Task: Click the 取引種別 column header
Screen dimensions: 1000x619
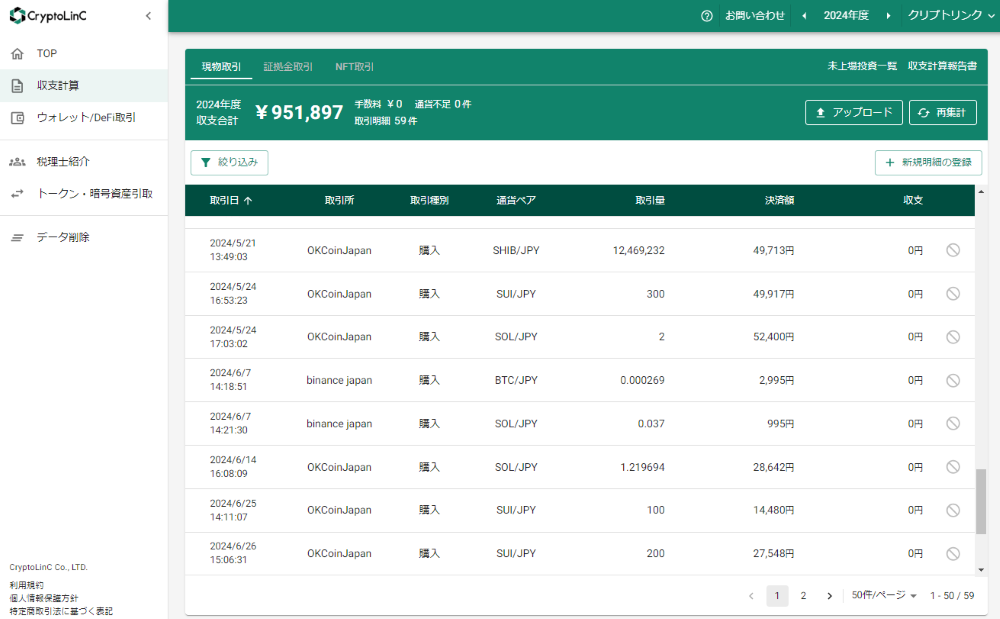Action: click(429, 200)
